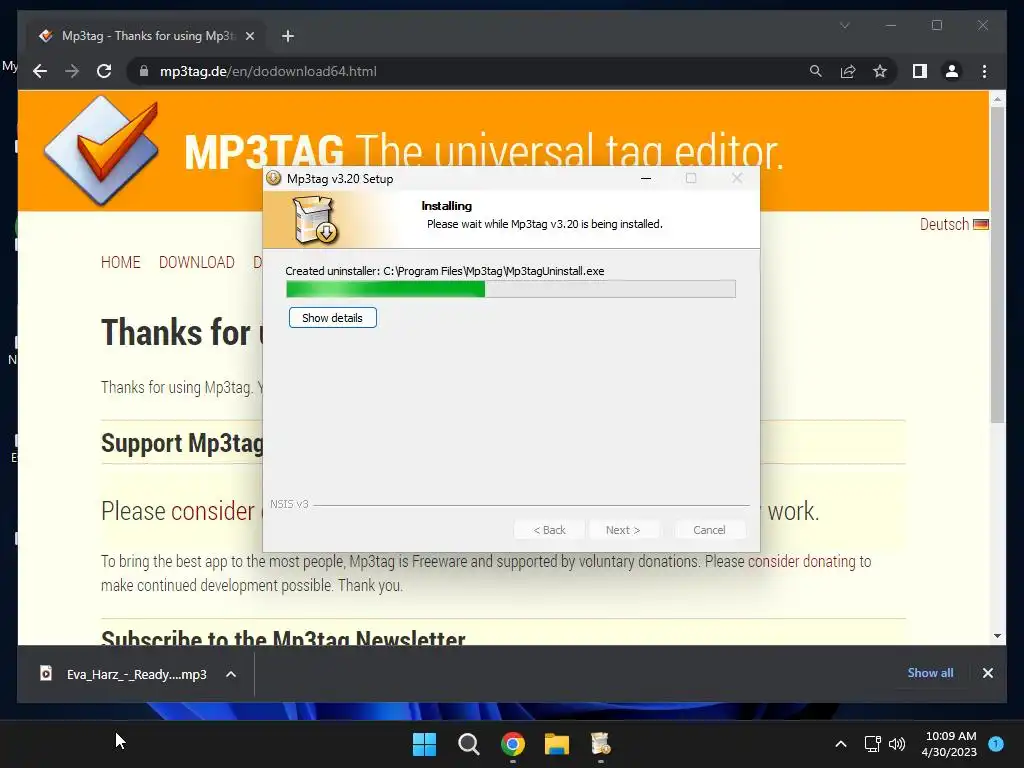Open a new Chrome tab
This screenshot has width=1024, height=768.
point(288,36)
